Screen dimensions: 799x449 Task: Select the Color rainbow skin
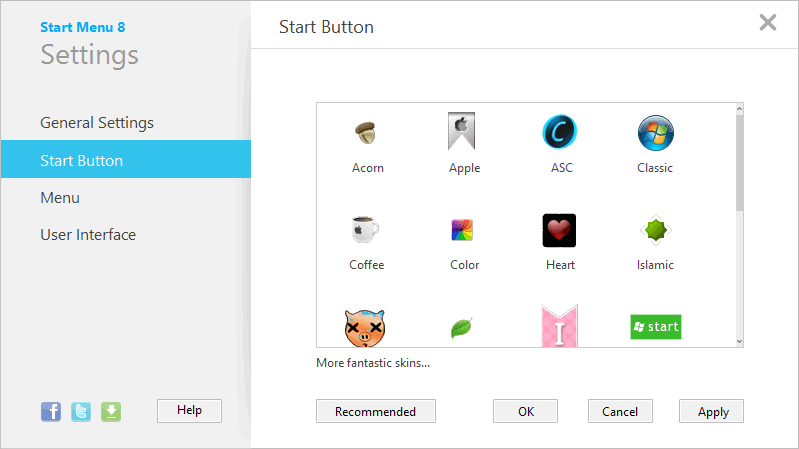(x=462, y=230)
